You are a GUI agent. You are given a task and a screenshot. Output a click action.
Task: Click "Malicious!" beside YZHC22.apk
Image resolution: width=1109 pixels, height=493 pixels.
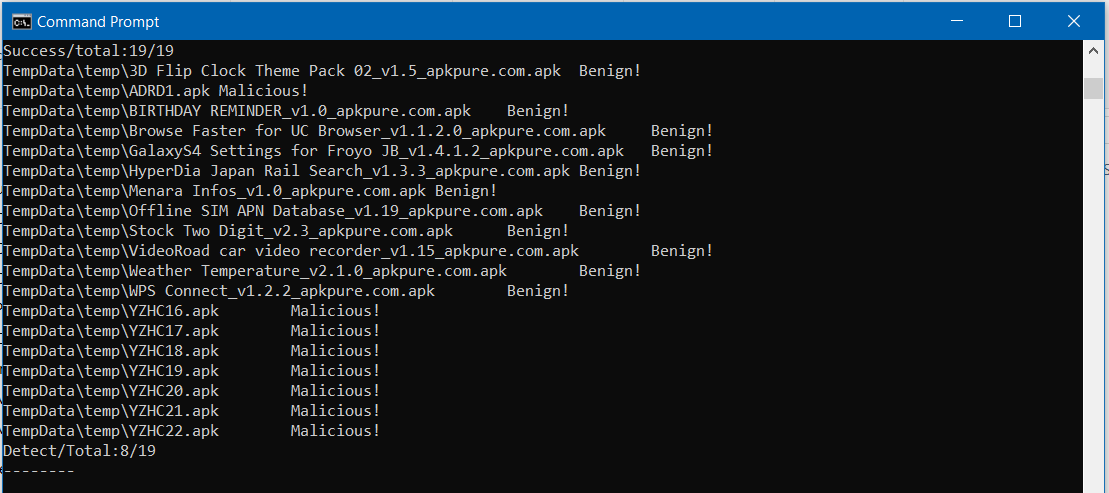335,430
